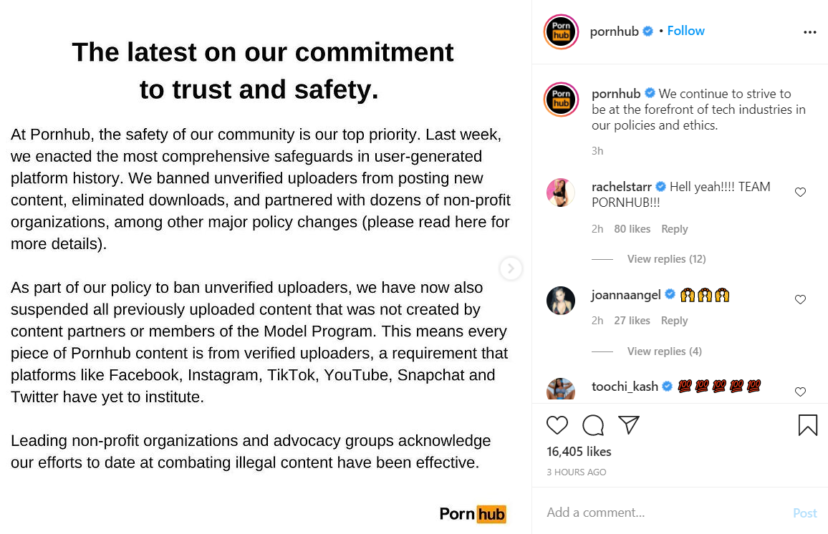Image resolution: width=828 pixels, height=534 pixels.
Task: Open joannaangel's profile picture
Action: coord(560,299)
